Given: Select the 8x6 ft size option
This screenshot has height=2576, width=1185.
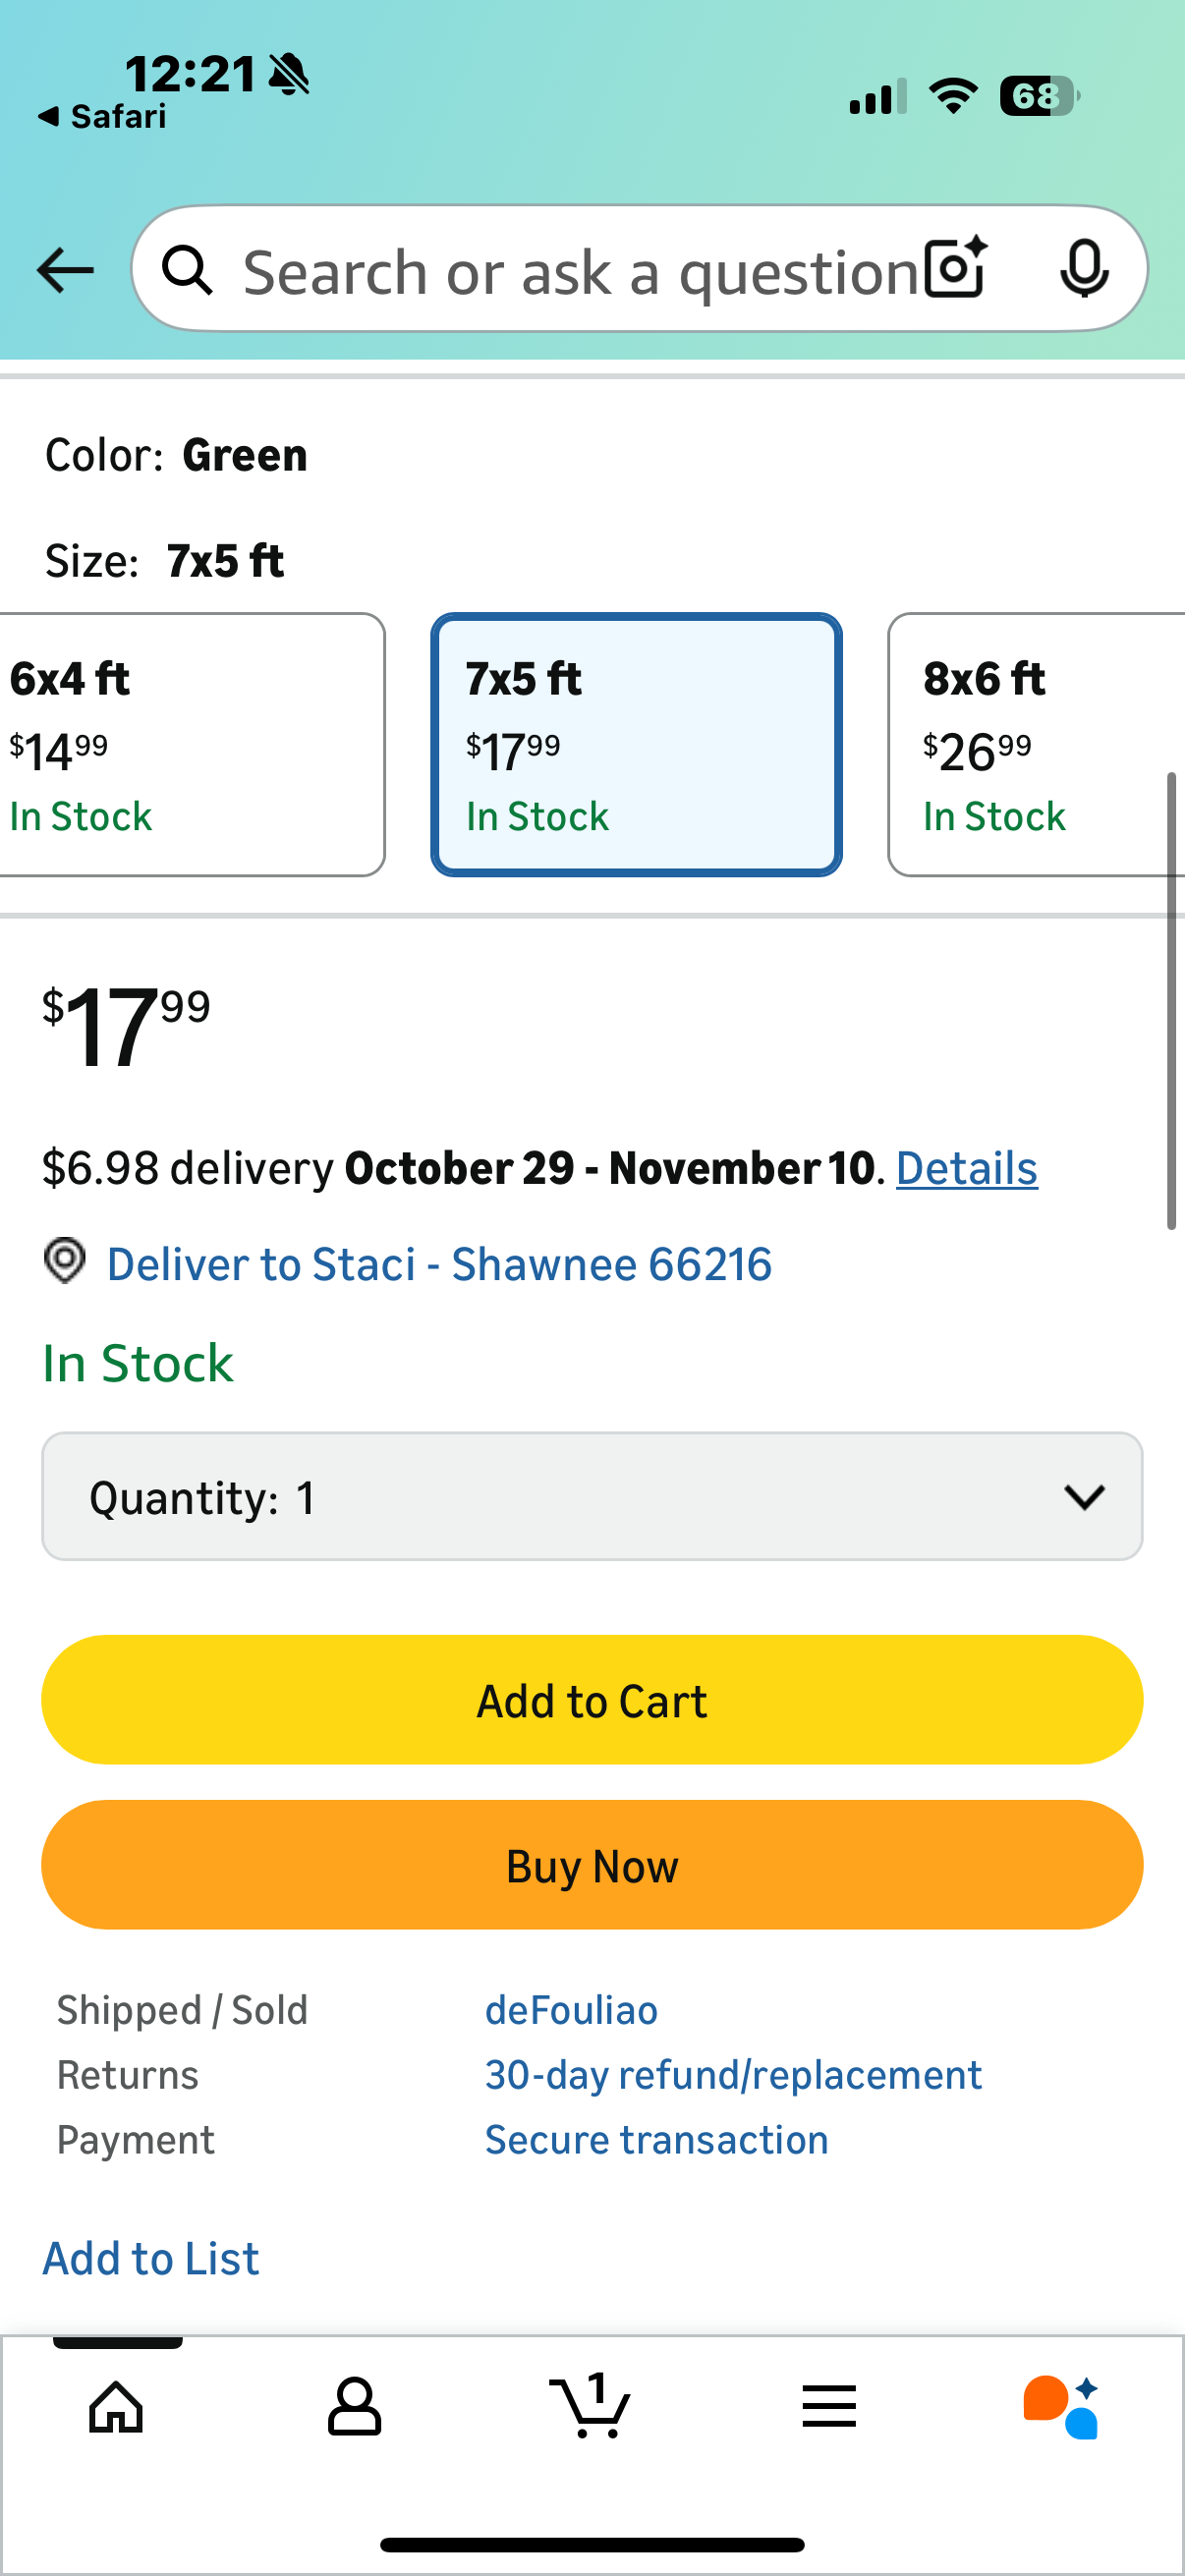Looking at the screenshot, I should (x=1037, y=745).
